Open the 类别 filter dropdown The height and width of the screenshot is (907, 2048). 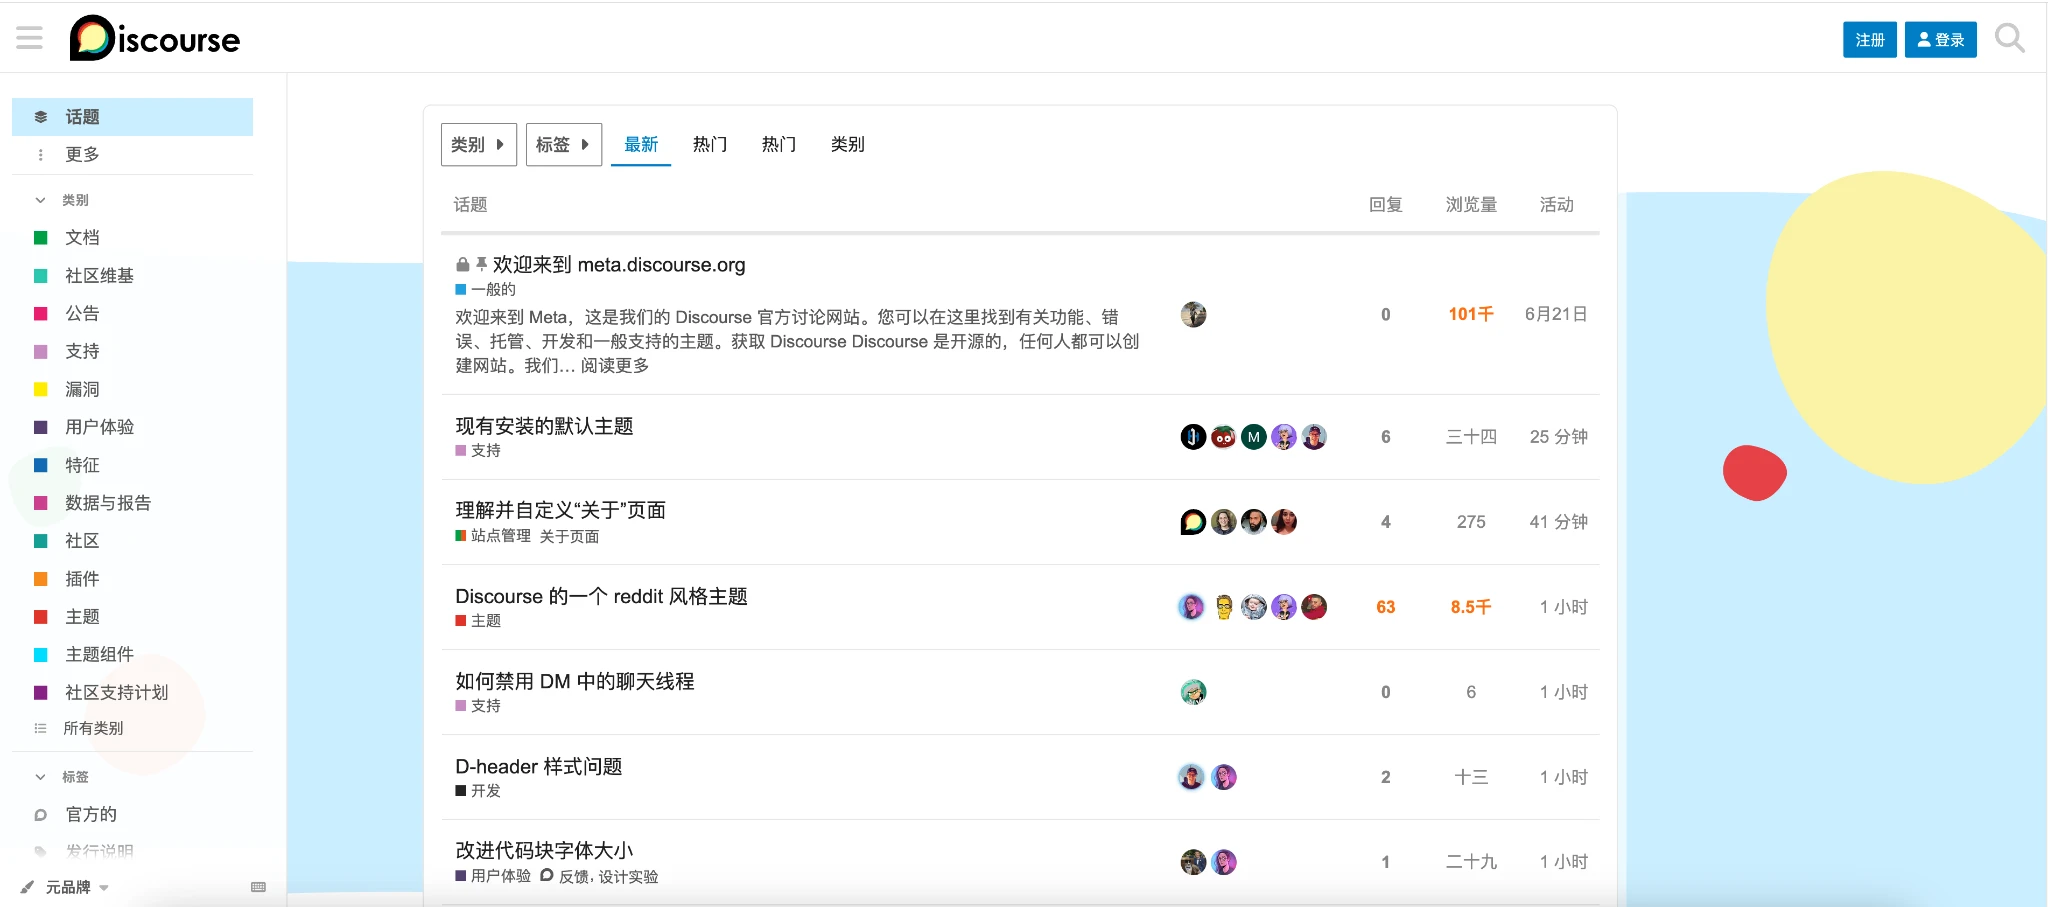point(478,145)
